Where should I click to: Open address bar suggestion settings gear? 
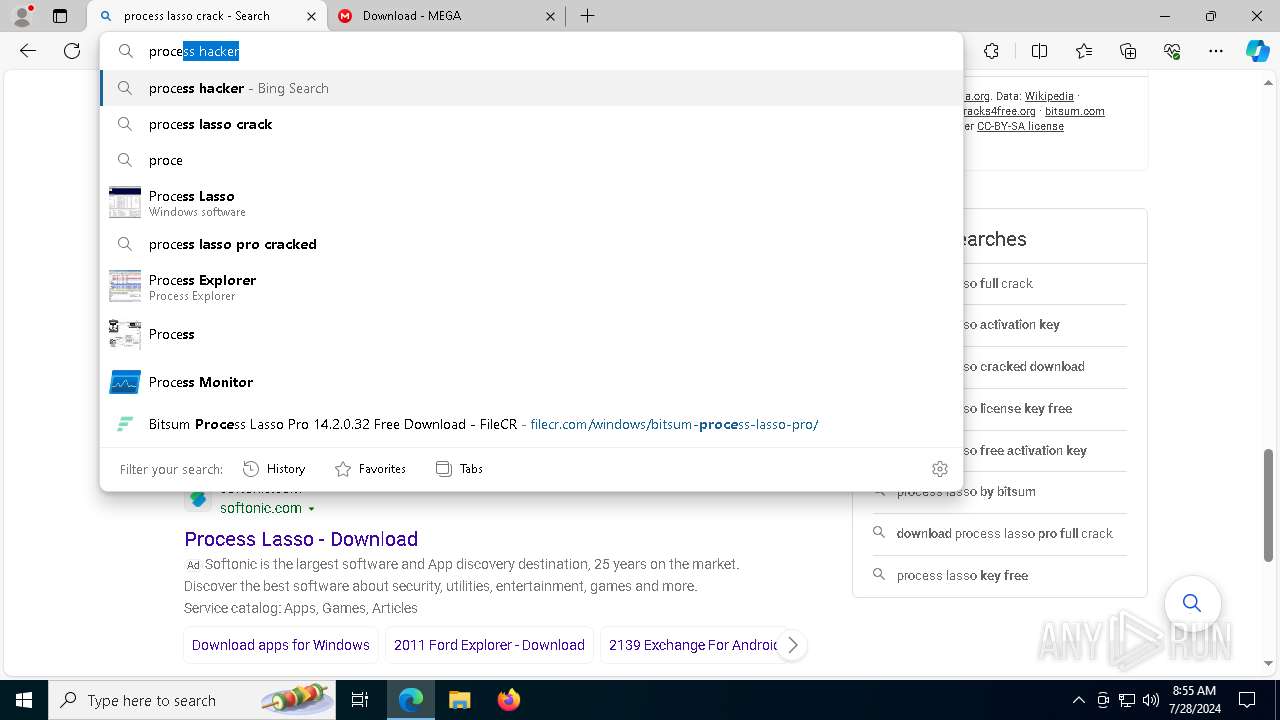click(939, 469)
